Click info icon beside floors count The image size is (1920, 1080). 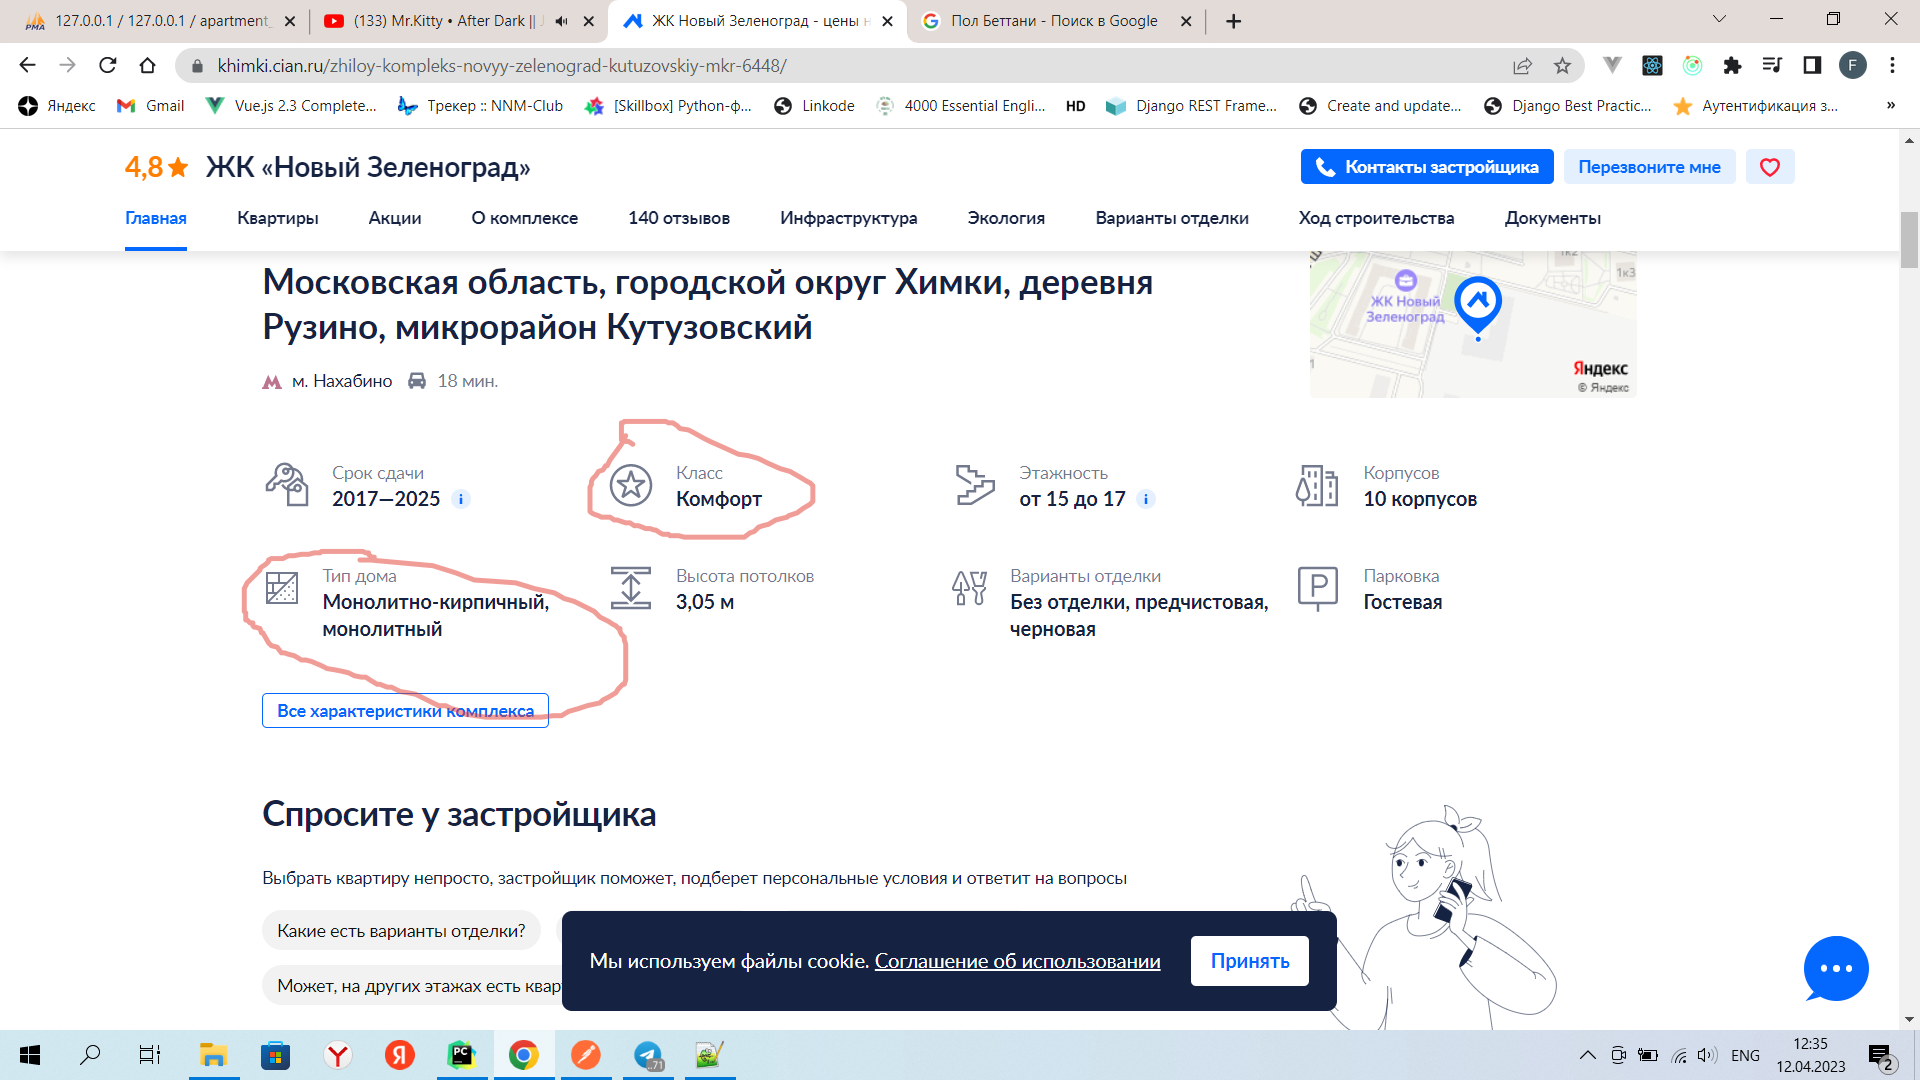tap(1146, 499)
